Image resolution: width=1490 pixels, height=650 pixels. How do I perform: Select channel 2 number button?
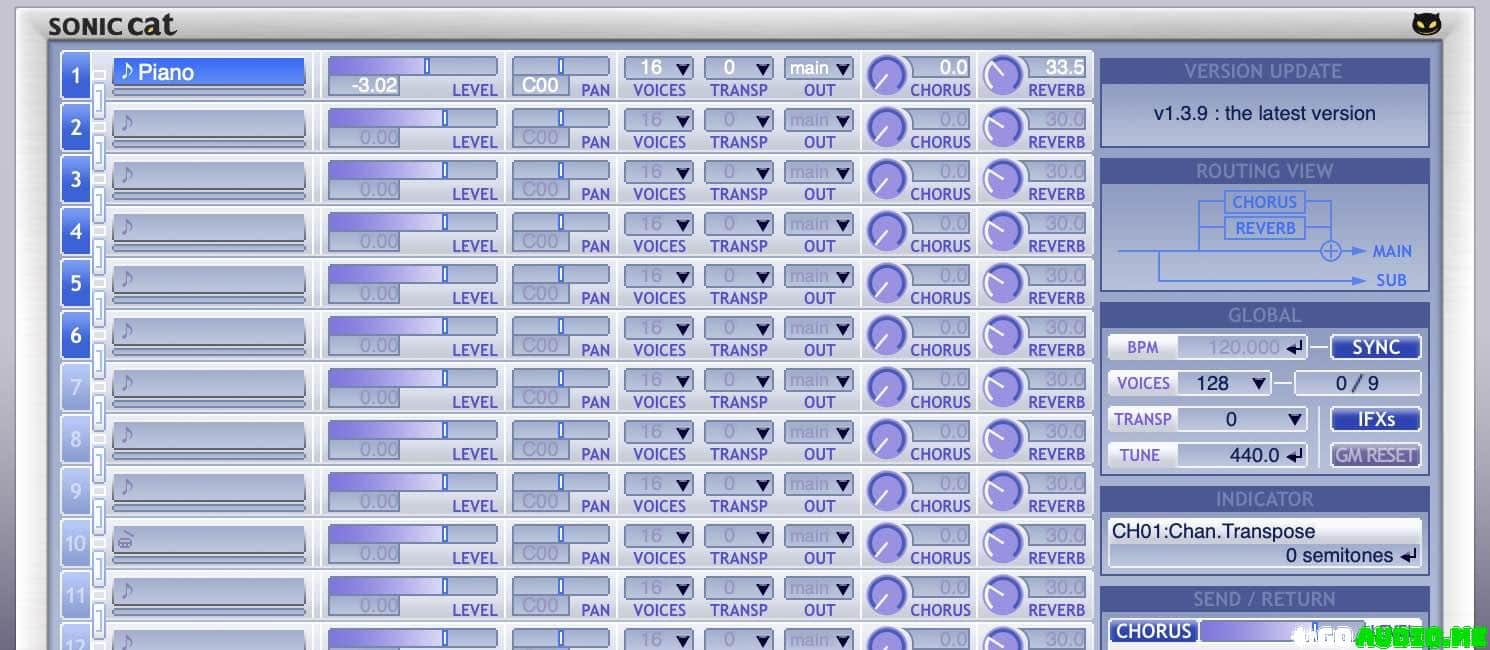click(x=75, y=128)
